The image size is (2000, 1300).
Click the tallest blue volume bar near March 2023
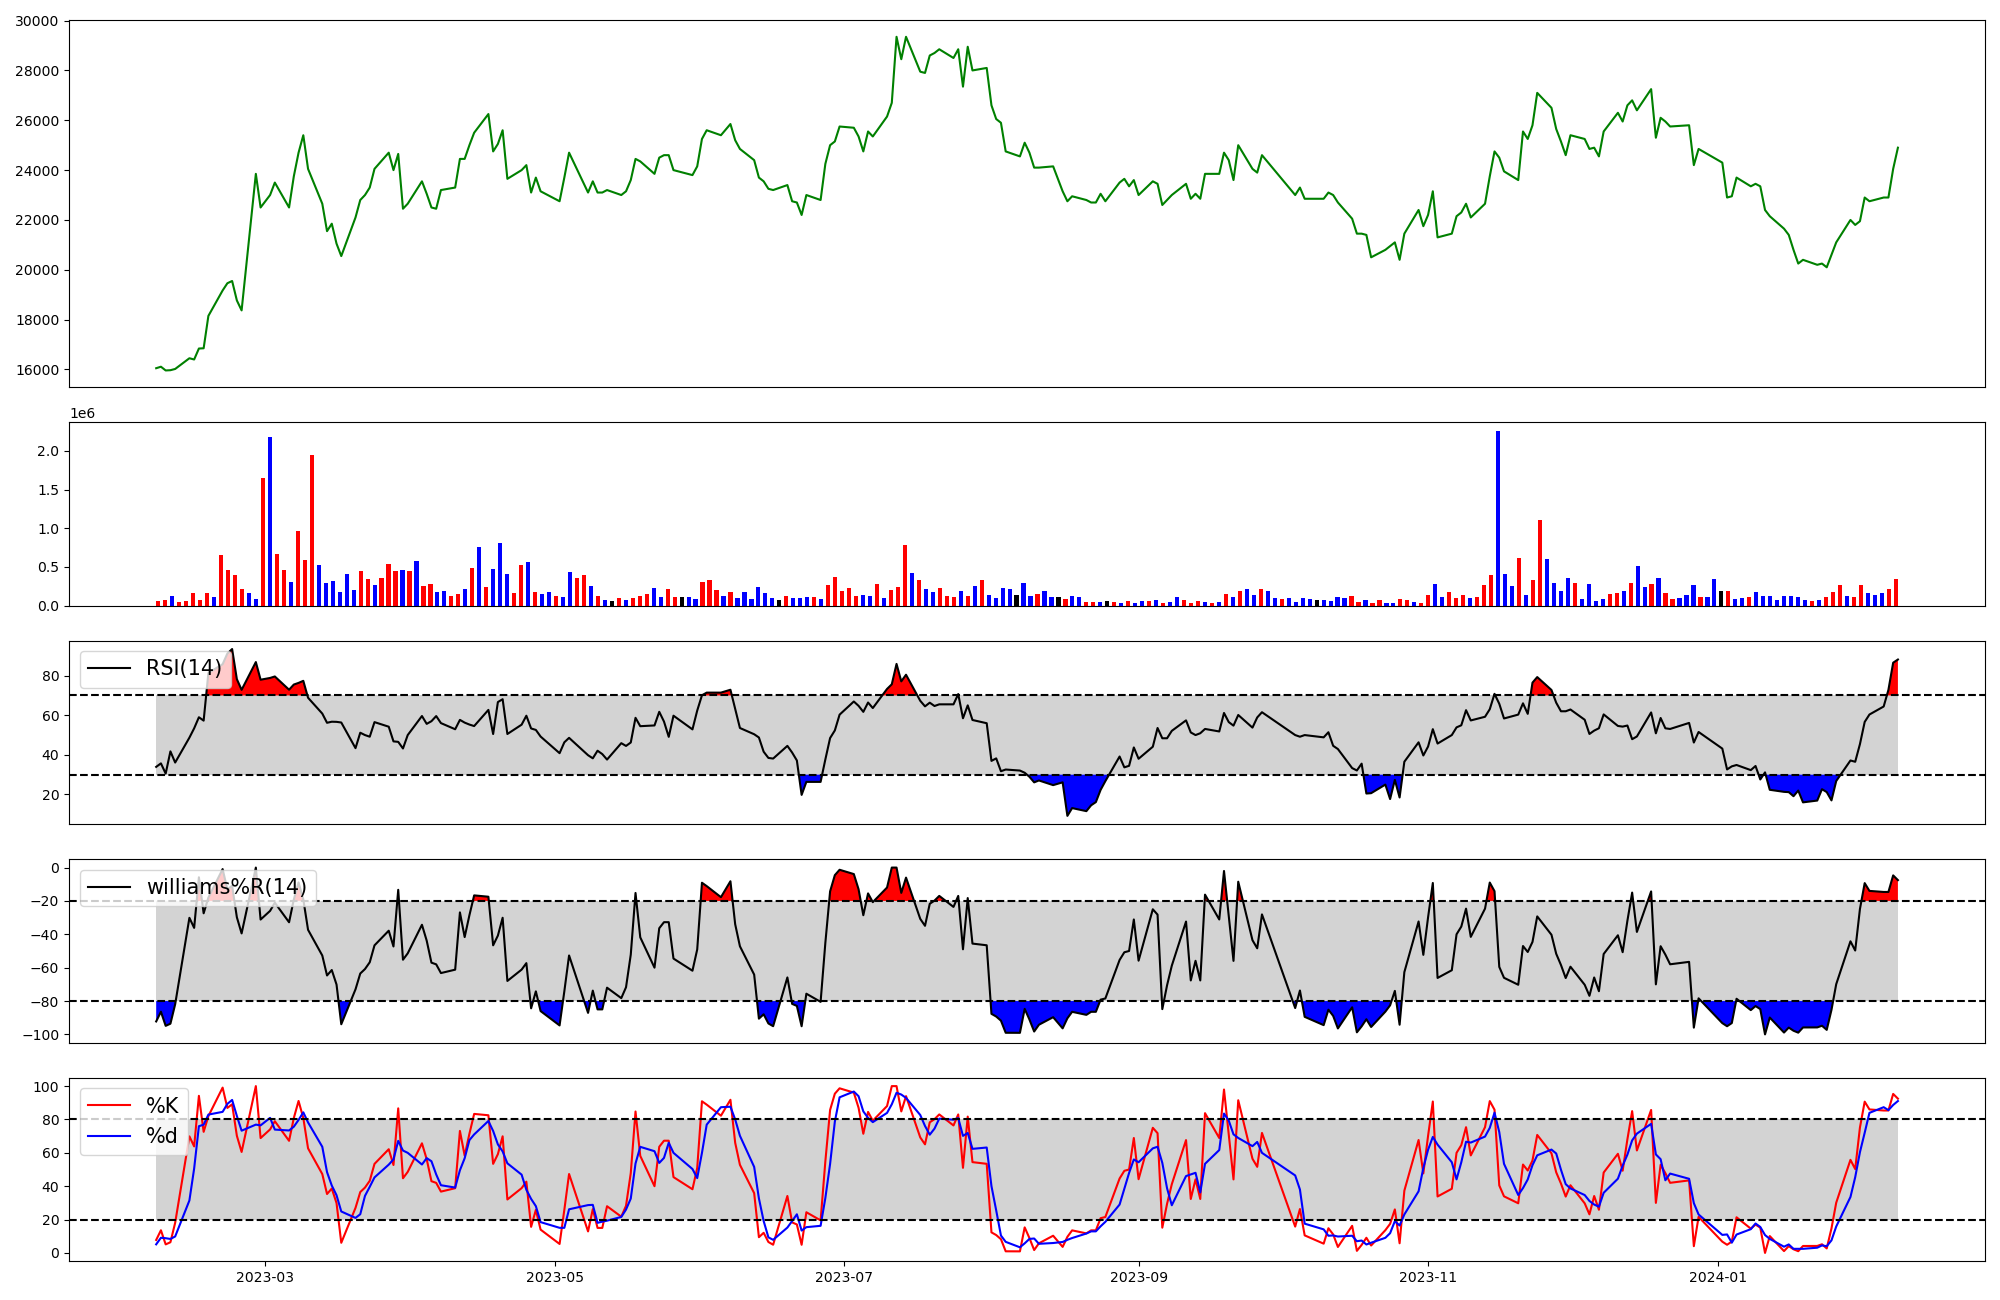[x=270, y=521]
